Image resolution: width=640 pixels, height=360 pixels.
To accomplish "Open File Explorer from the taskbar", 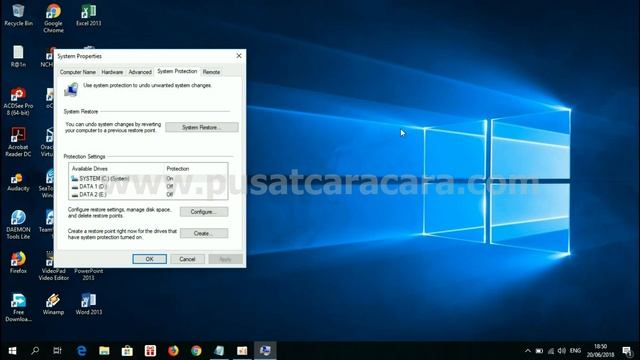I will tap(104, 351).
